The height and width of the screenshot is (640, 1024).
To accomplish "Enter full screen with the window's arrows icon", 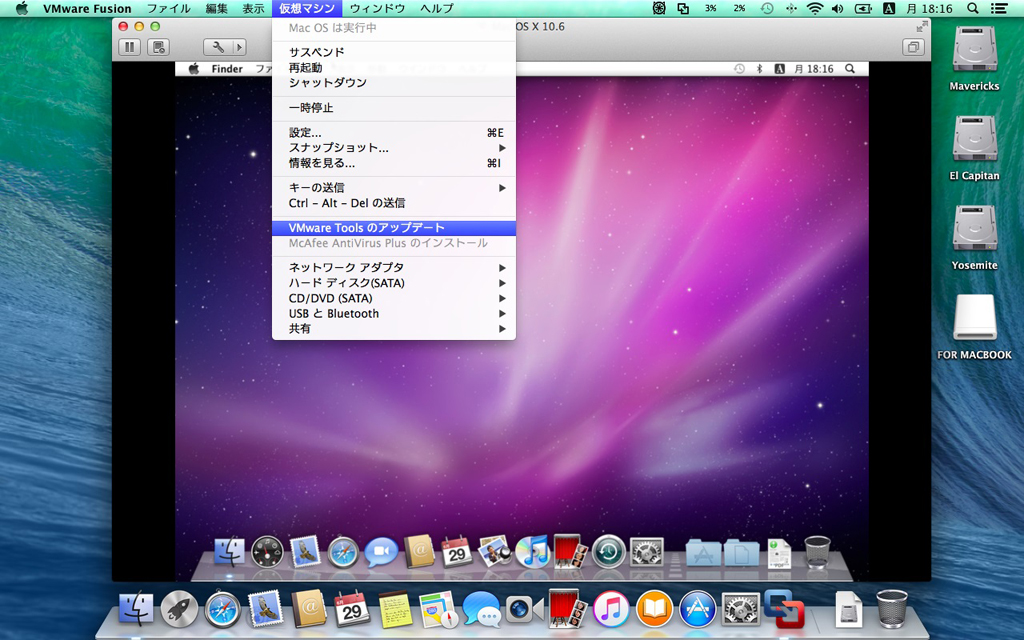I will (921, 26).
